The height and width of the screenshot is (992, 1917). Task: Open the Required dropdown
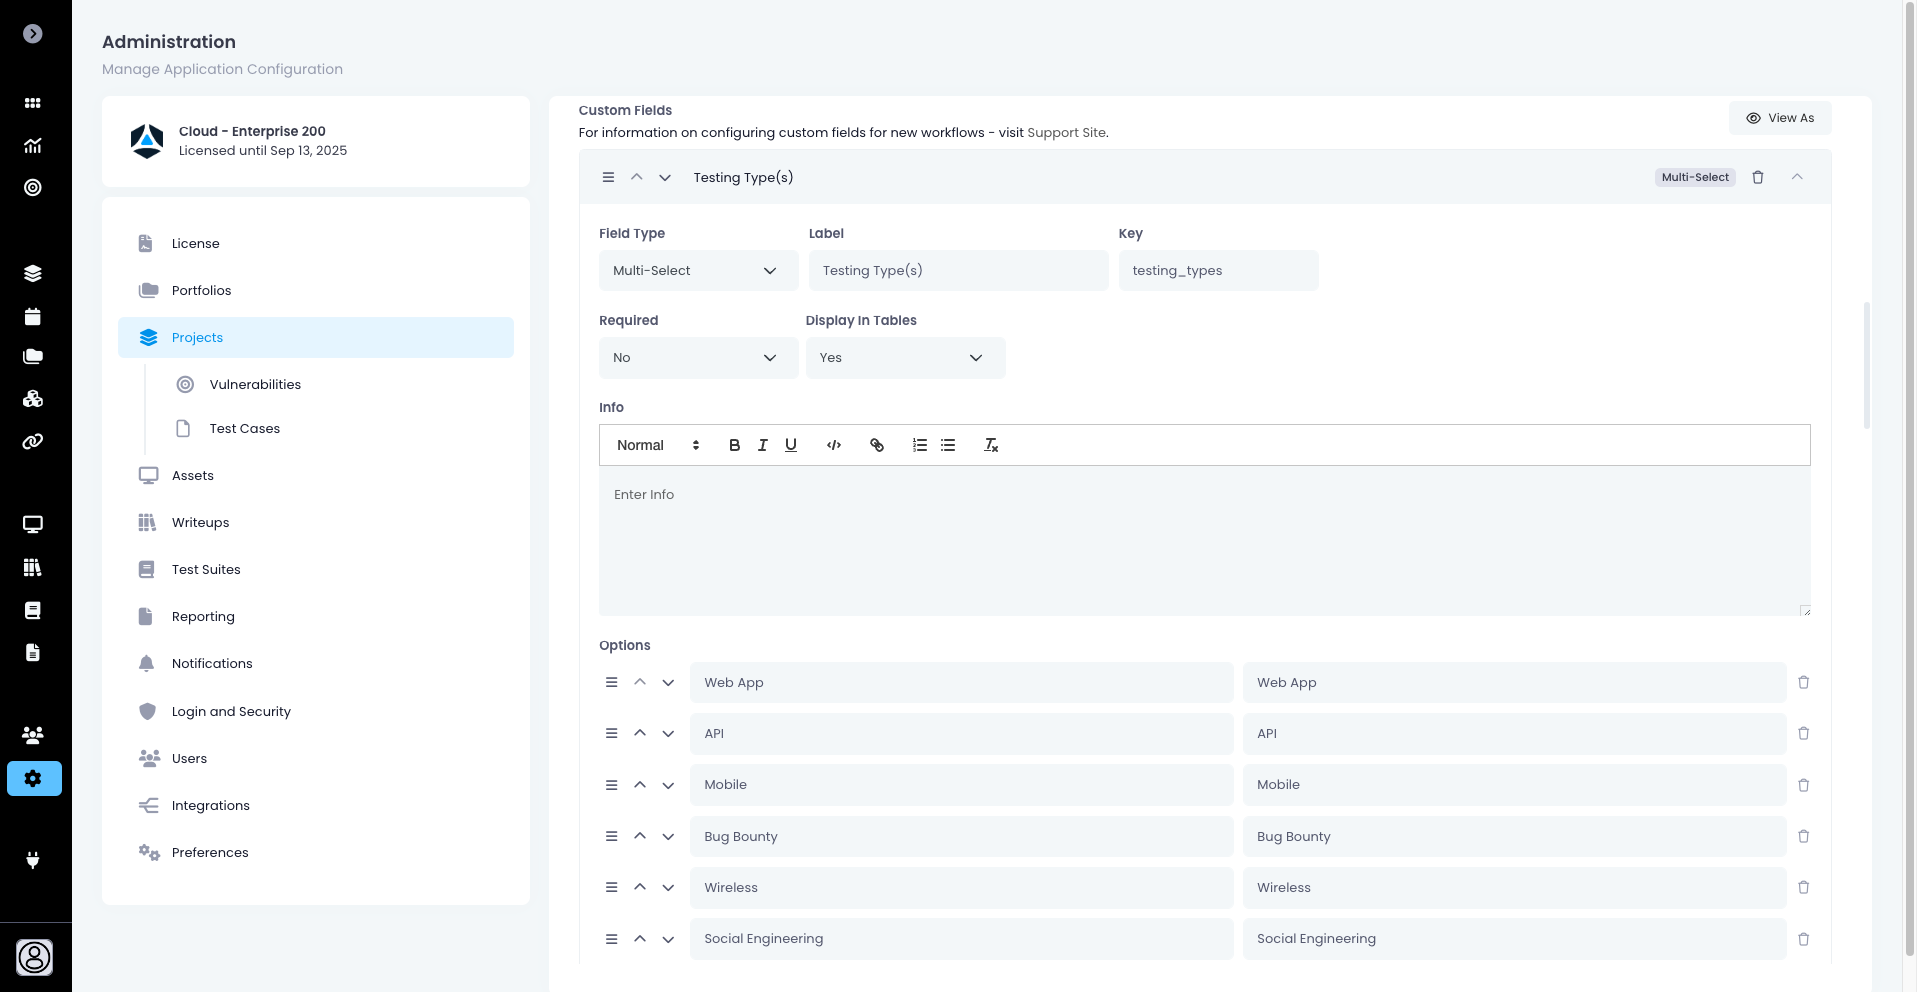697,358
